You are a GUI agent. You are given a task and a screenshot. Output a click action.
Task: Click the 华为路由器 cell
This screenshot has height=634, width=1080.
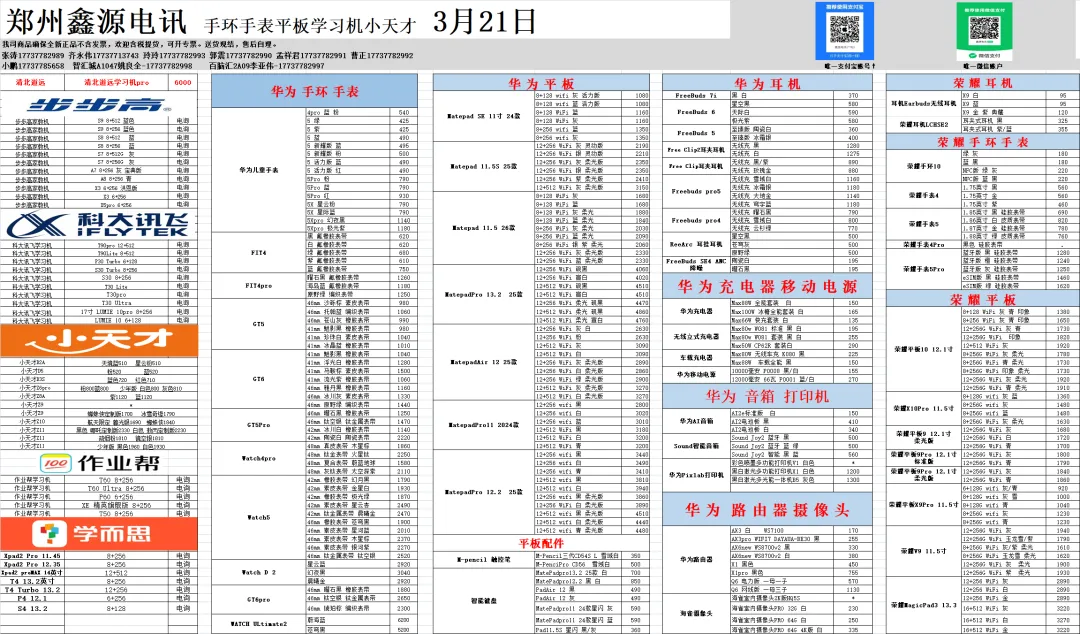tap(696, 559)
